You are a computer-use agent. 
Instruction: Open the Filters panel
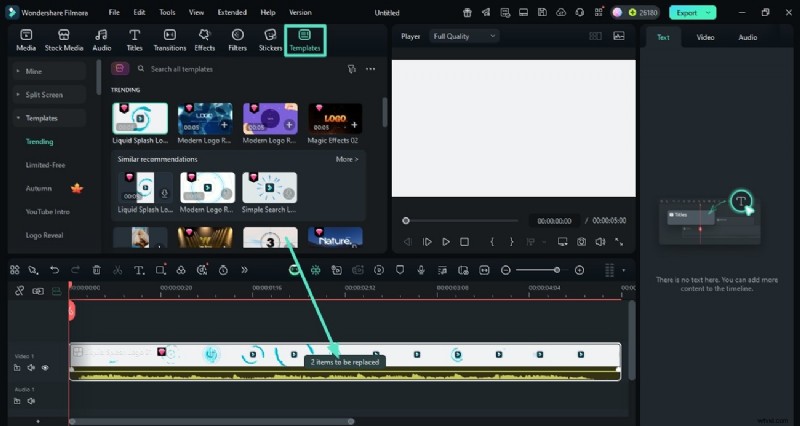tap(237, 40)
